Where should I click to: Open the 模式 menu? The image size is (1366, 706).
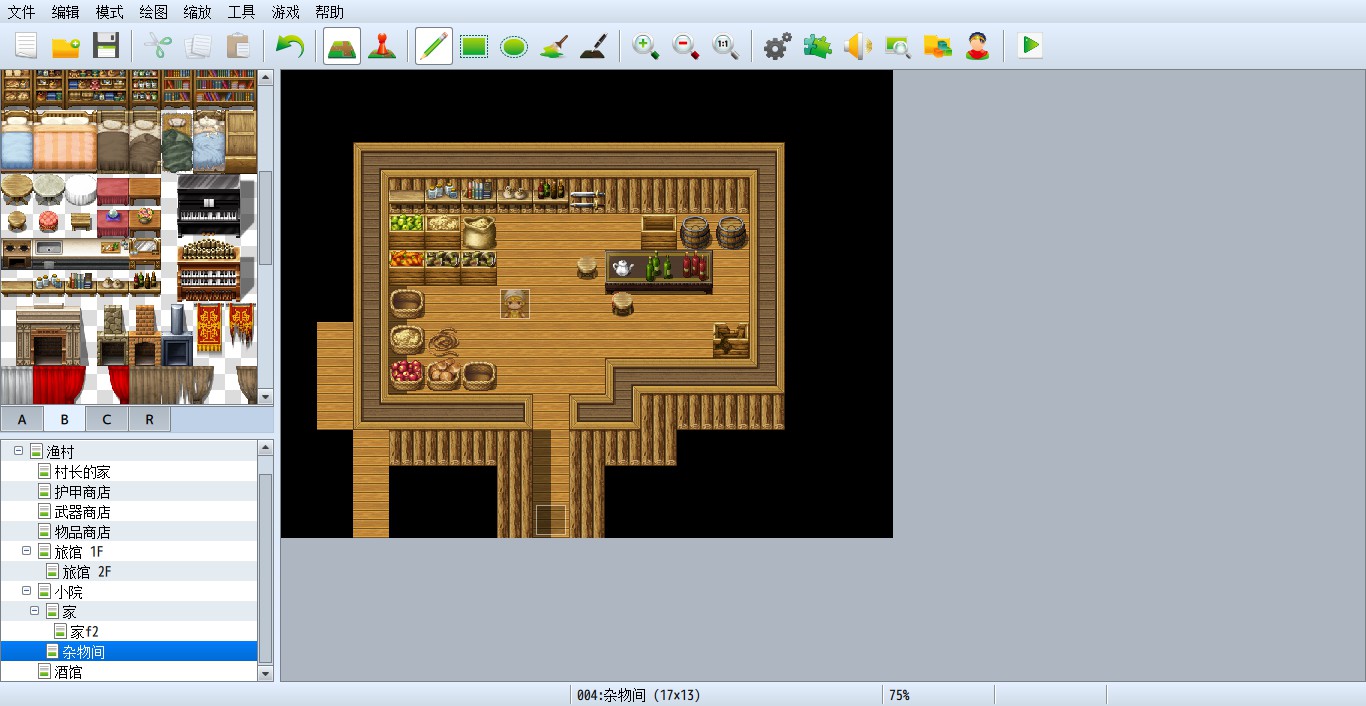coord(110,12)
